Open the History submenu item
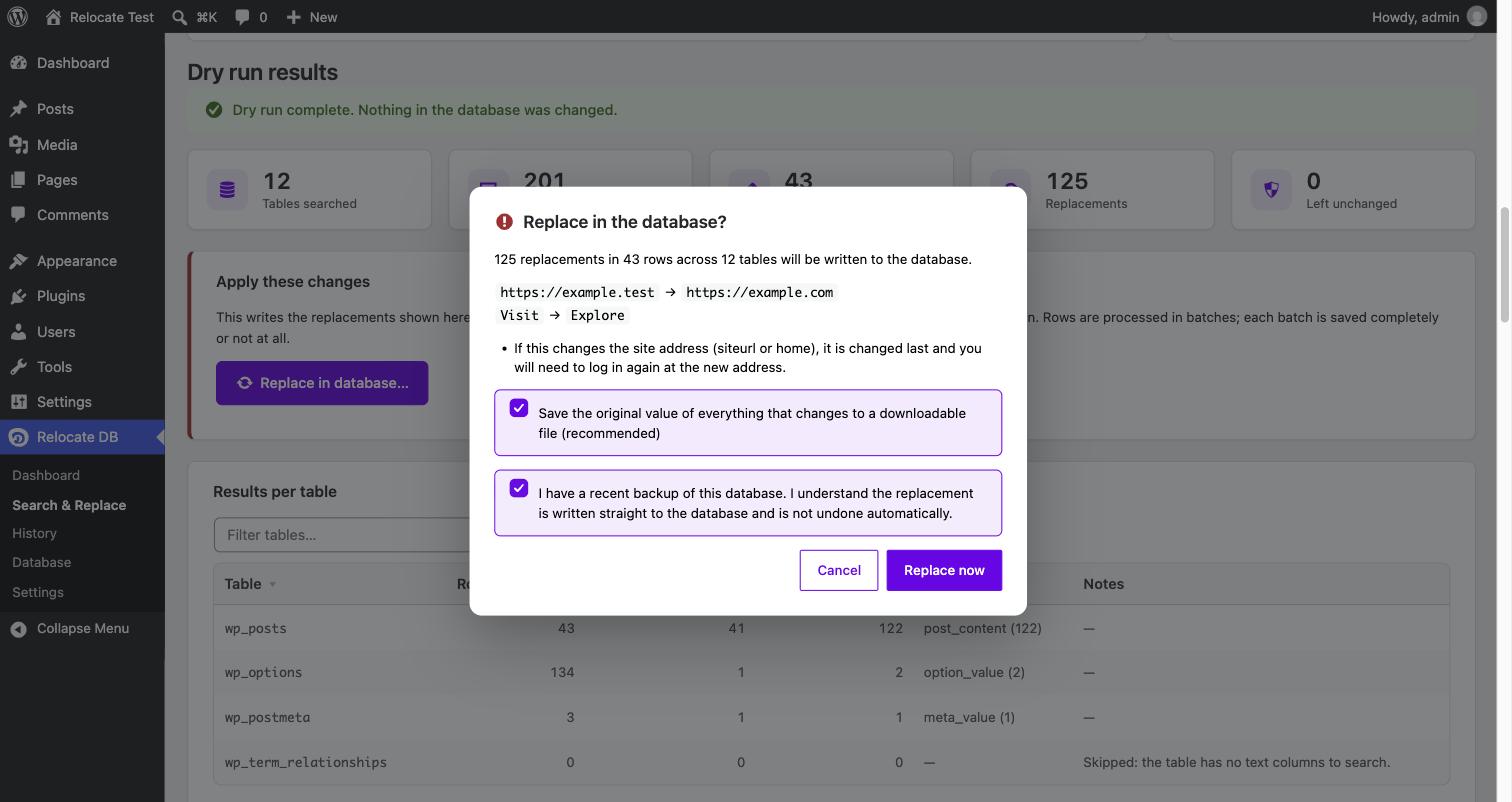 [34, 533]
